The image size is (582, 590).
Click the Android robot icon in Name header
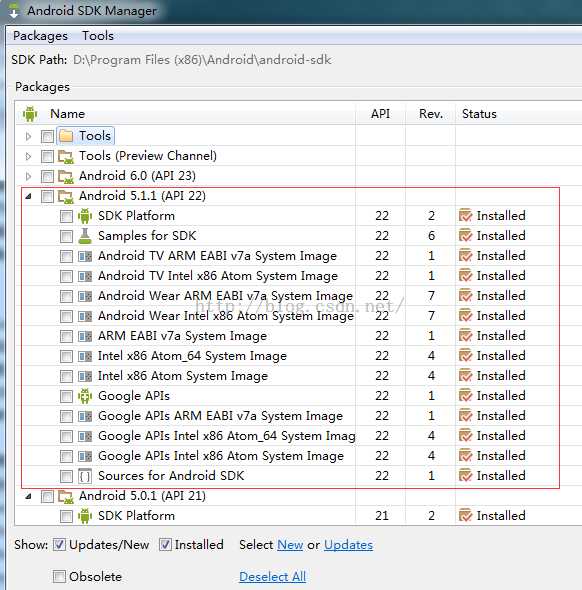30,114
